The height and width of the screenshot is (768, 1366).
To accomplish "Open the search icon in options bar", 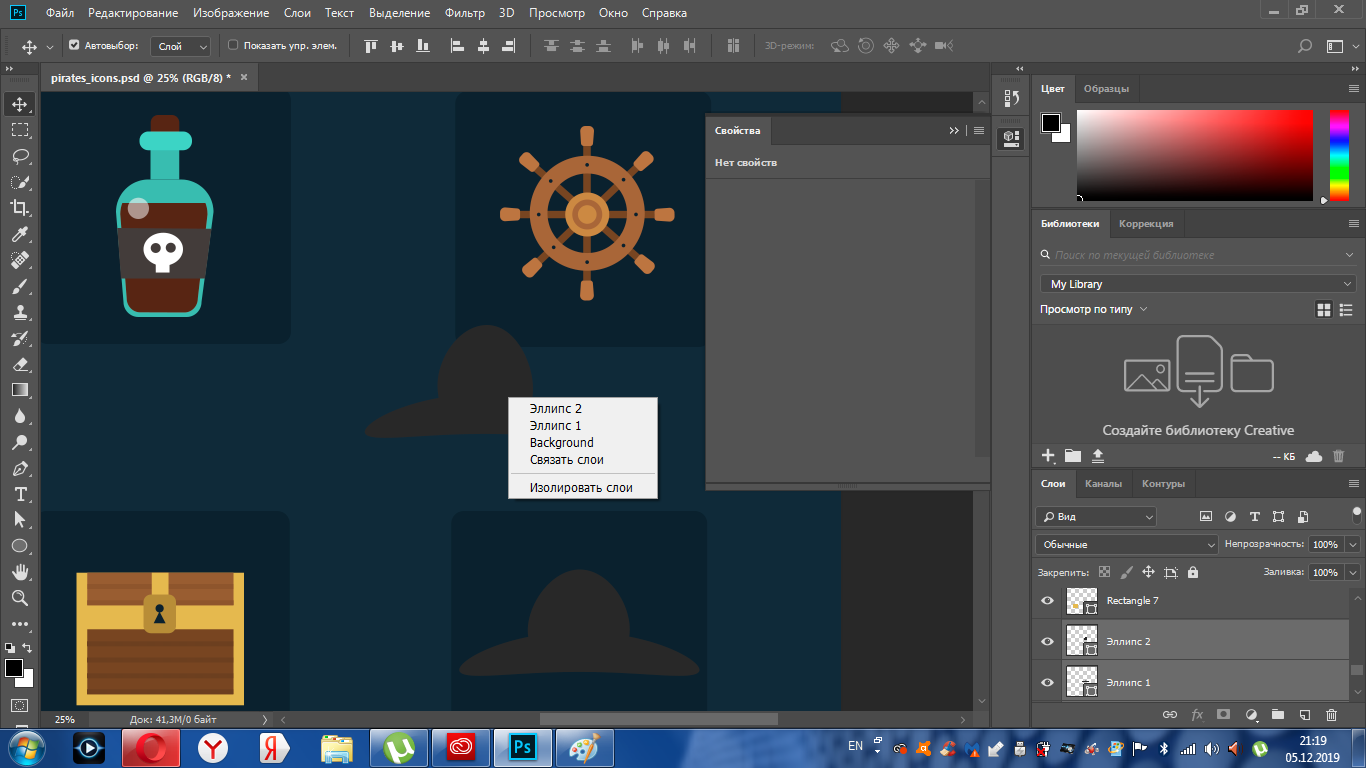I will (1304, 46).
